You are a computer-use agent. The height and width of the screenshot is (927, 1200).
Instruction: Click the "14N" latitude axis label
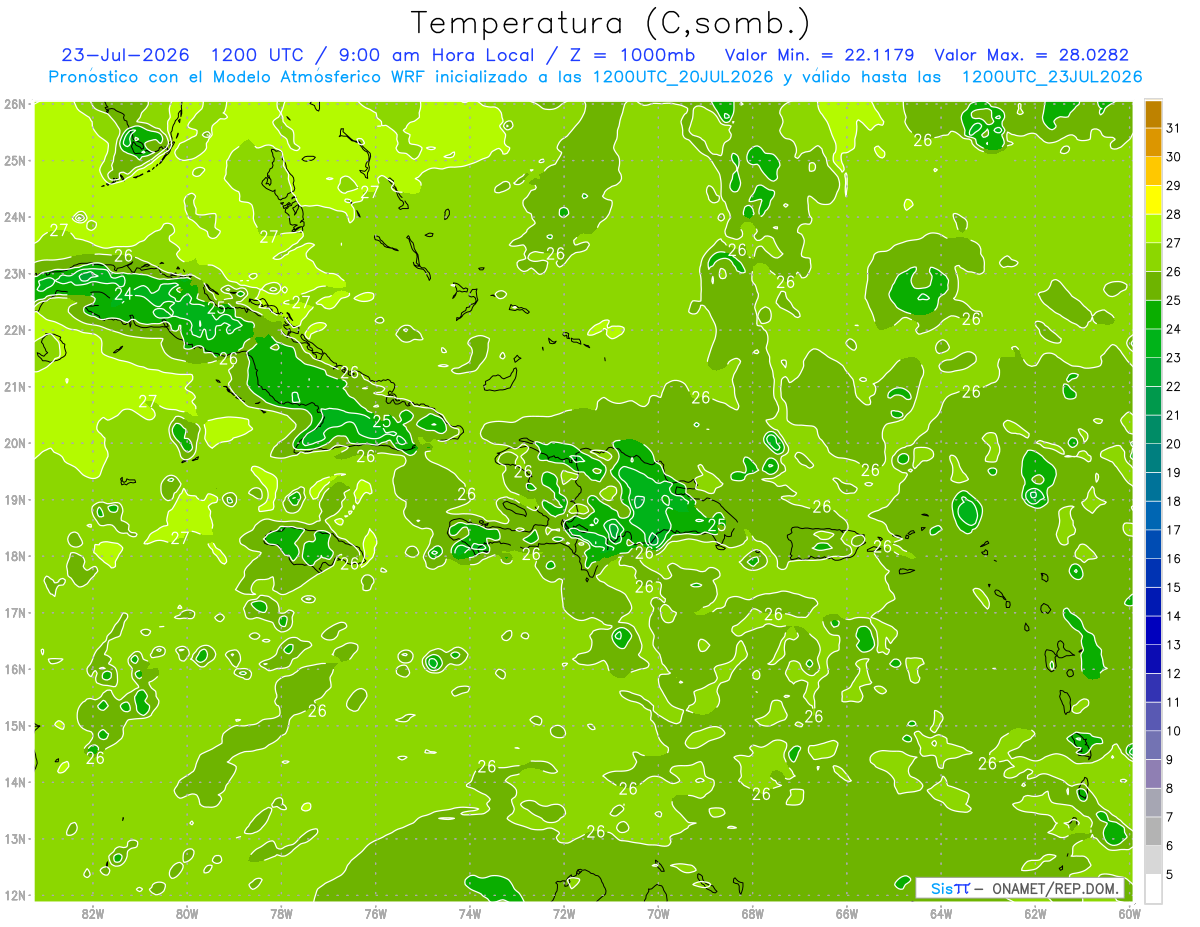tap(15, 782)
